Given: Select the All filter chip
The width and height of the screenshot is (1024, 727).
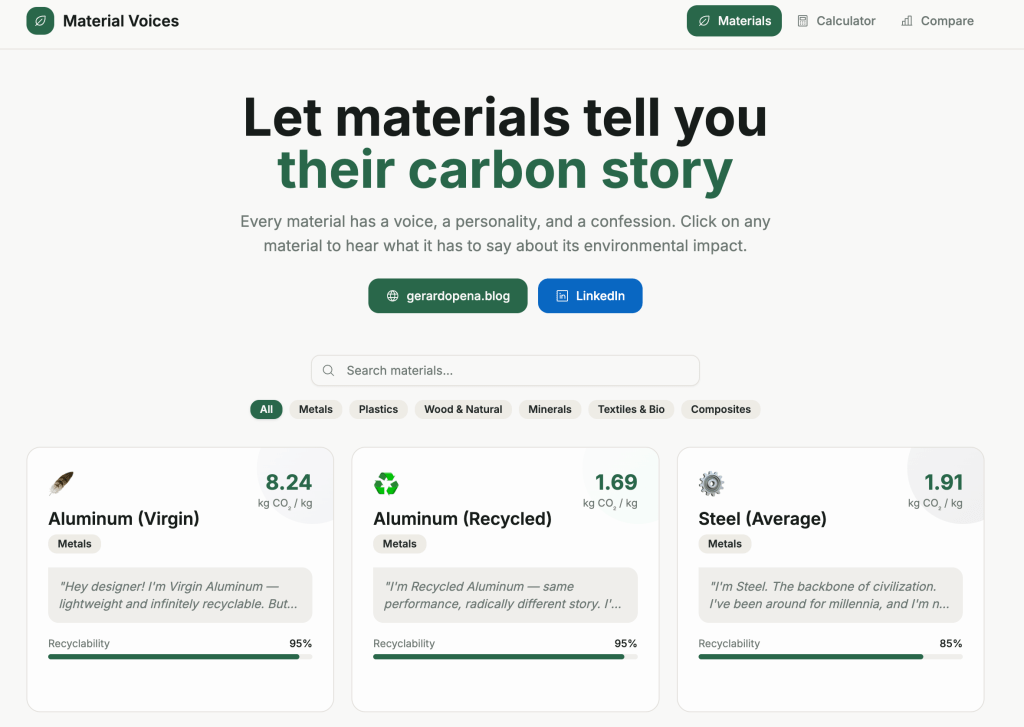Looking at the screenshot, I should (x=266, y=409).
